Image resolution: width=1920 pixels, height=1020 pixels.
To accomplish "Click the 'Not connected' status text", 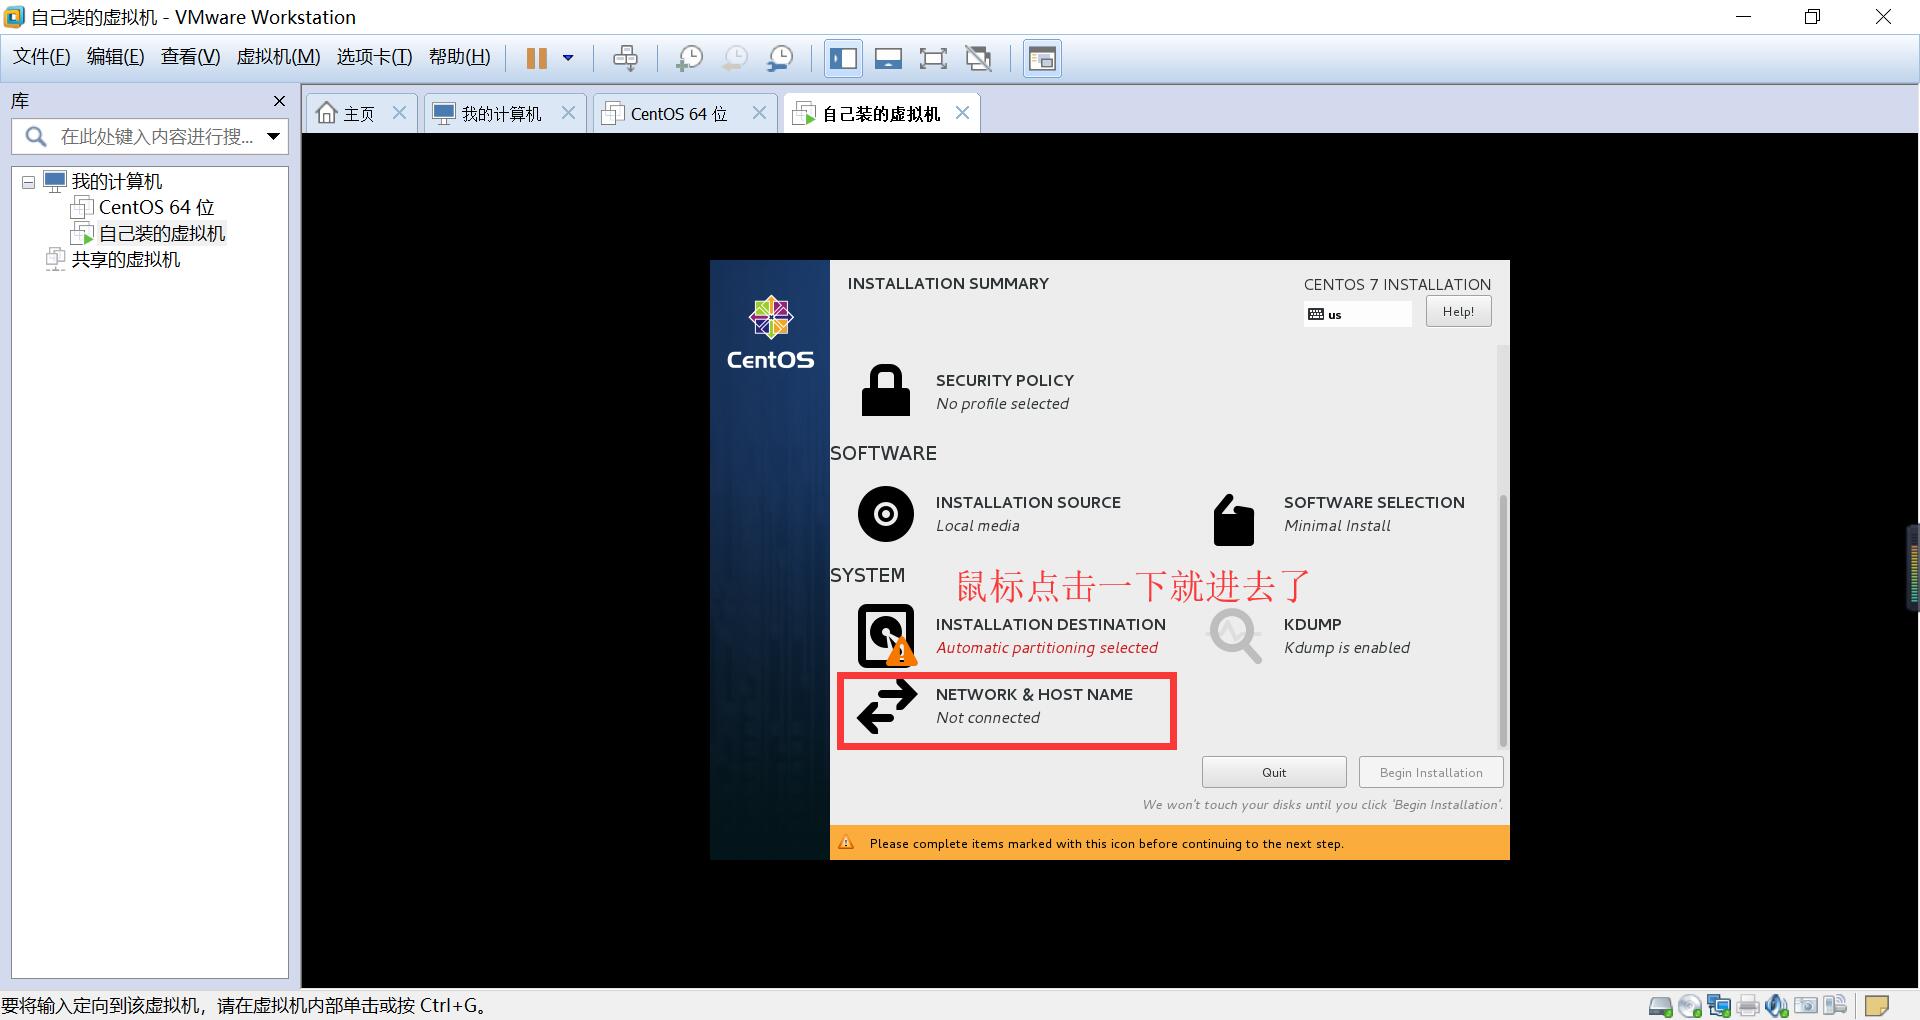I will 988,718.
